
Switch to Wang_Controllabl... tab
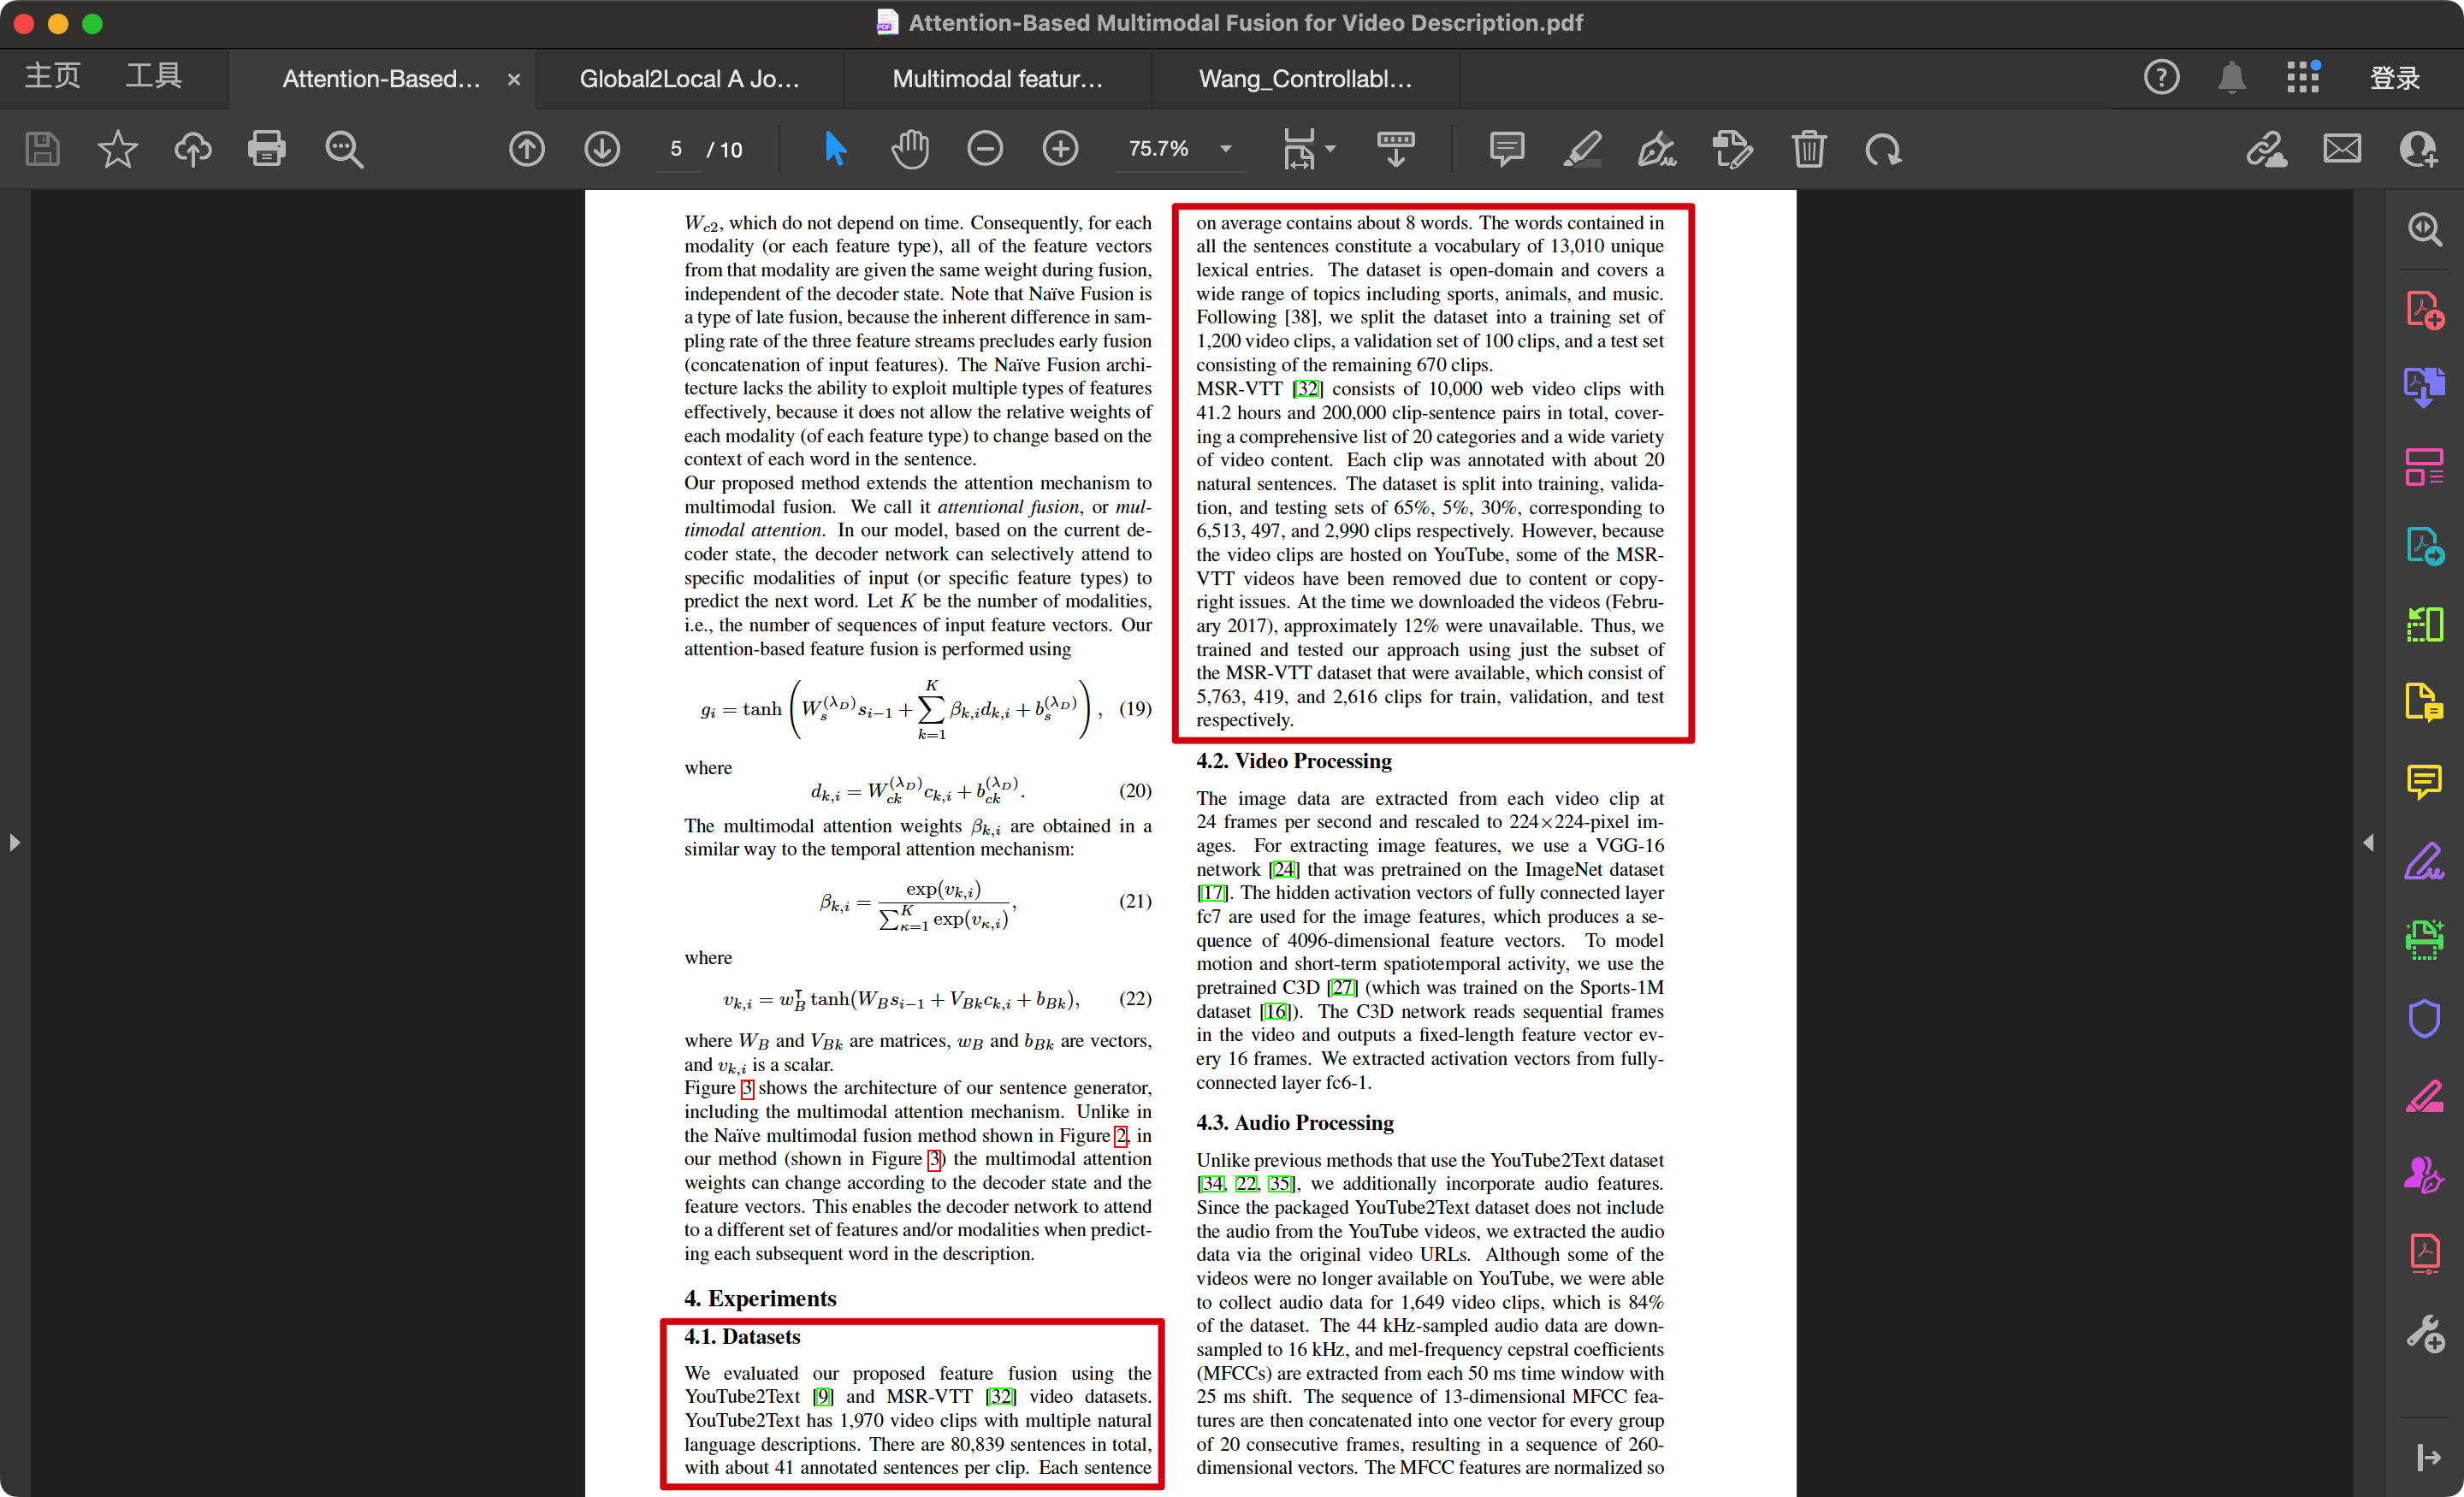coord(1305,79)
